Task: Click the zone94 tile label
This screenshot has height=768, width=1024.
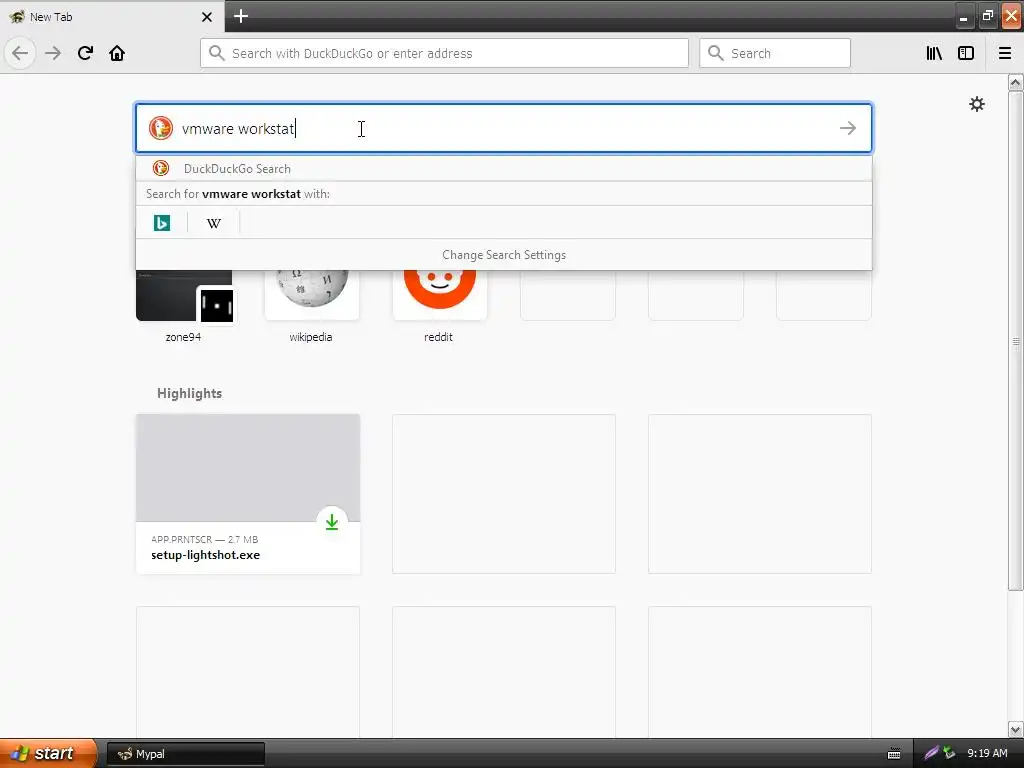Action: click(x=184, y=337)
